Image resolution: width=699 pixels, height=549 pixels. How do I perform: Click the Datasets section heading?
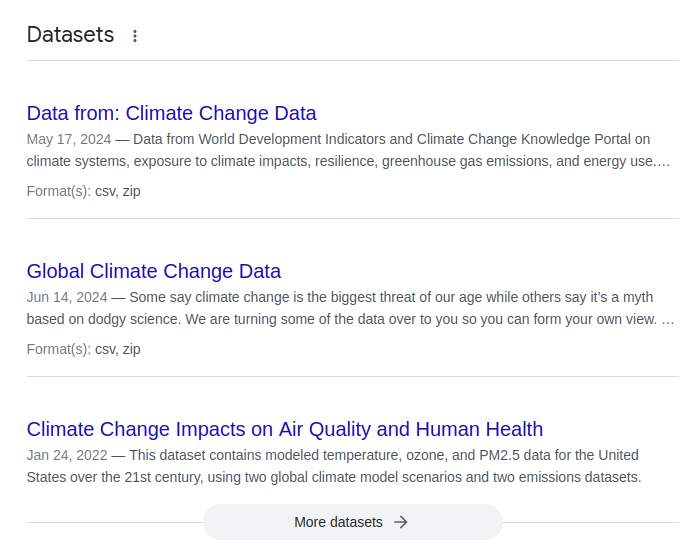coord(70,35)
